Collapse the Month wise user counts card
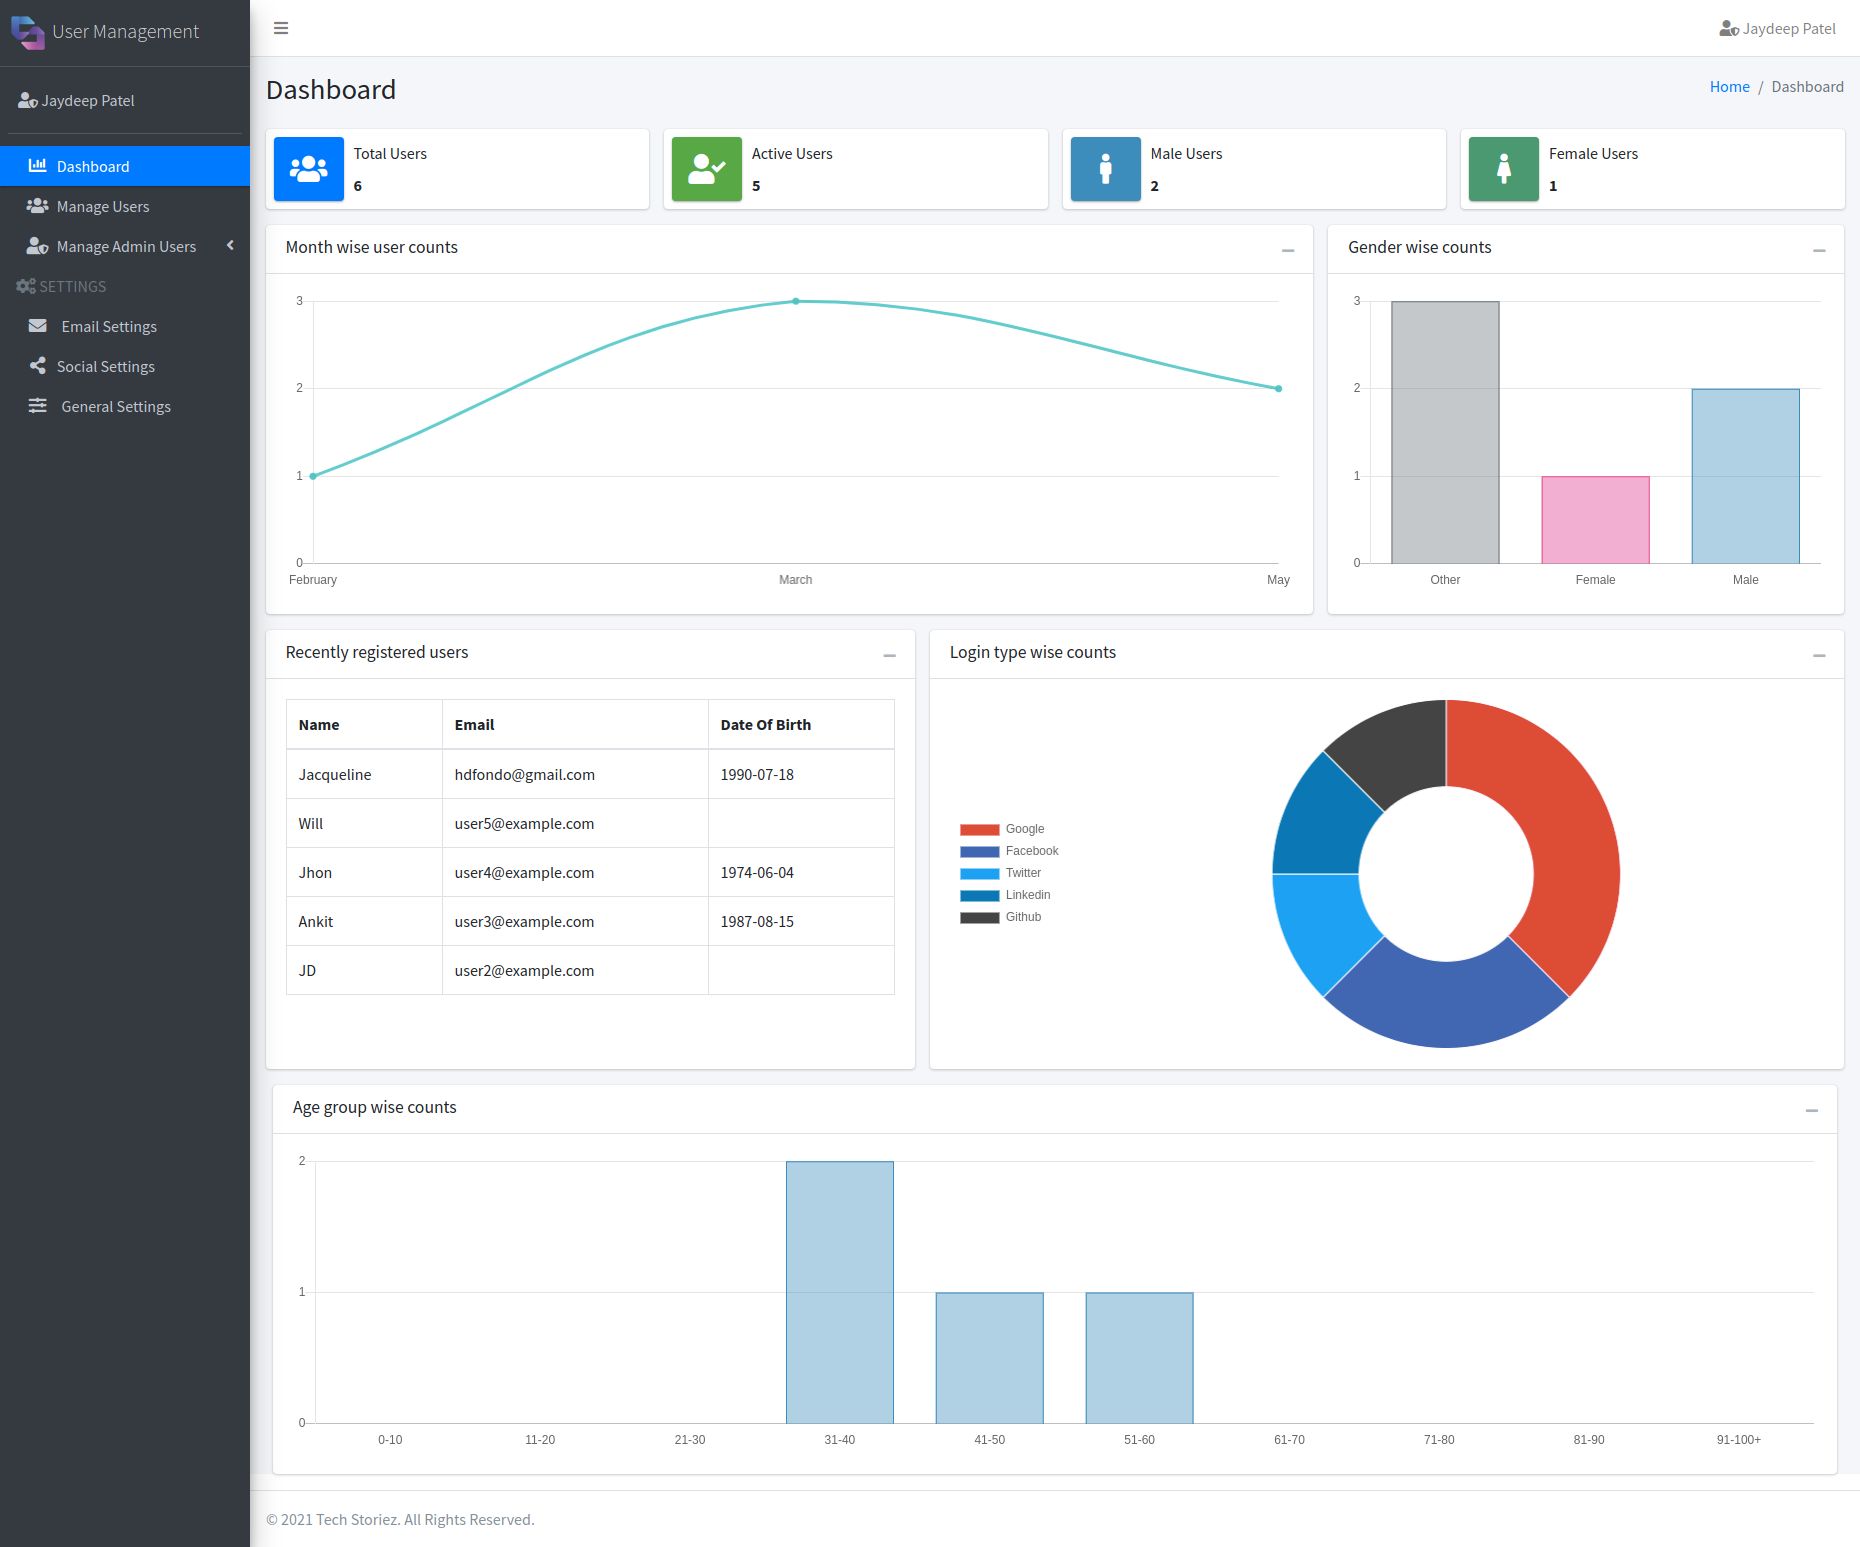The height and width of the screenshot is (1547, 1860). (1288, 250)
